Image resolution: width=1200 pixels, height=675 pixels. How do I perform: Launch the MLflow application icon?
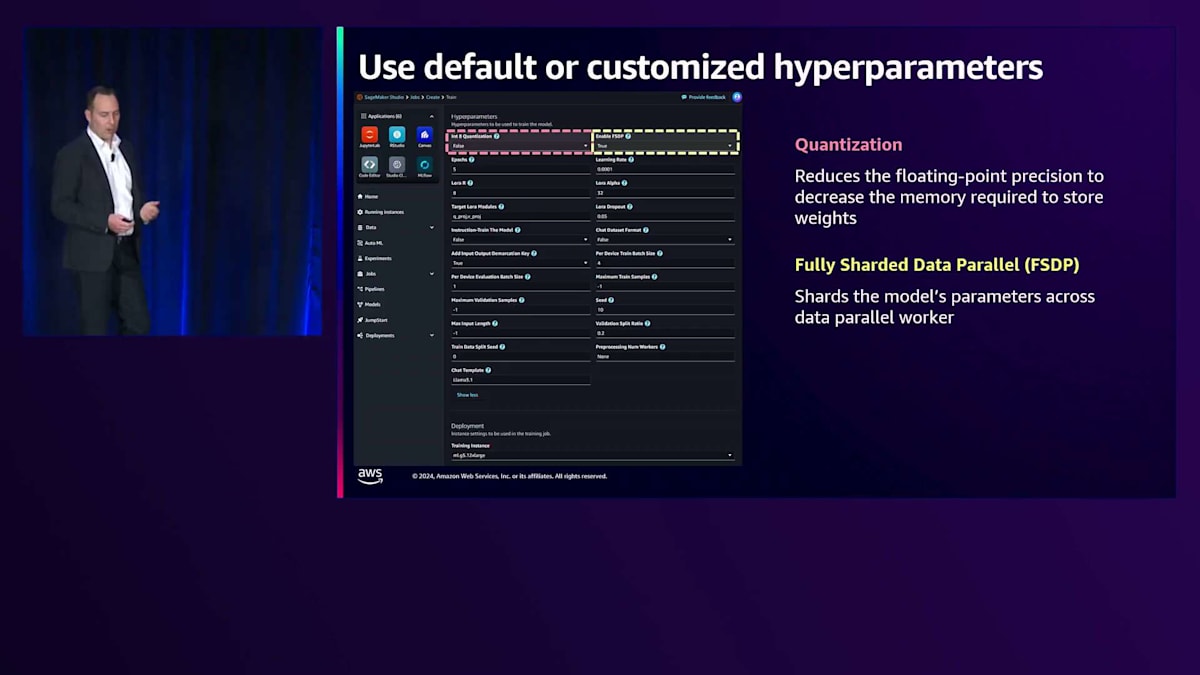pos(425,164)
